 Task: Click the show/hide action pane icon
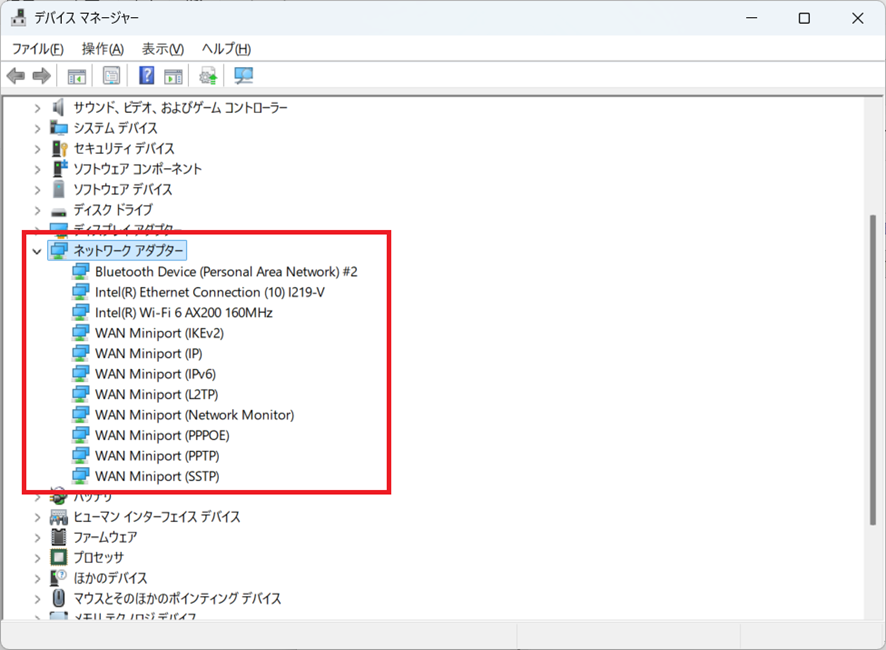(173, 76)
